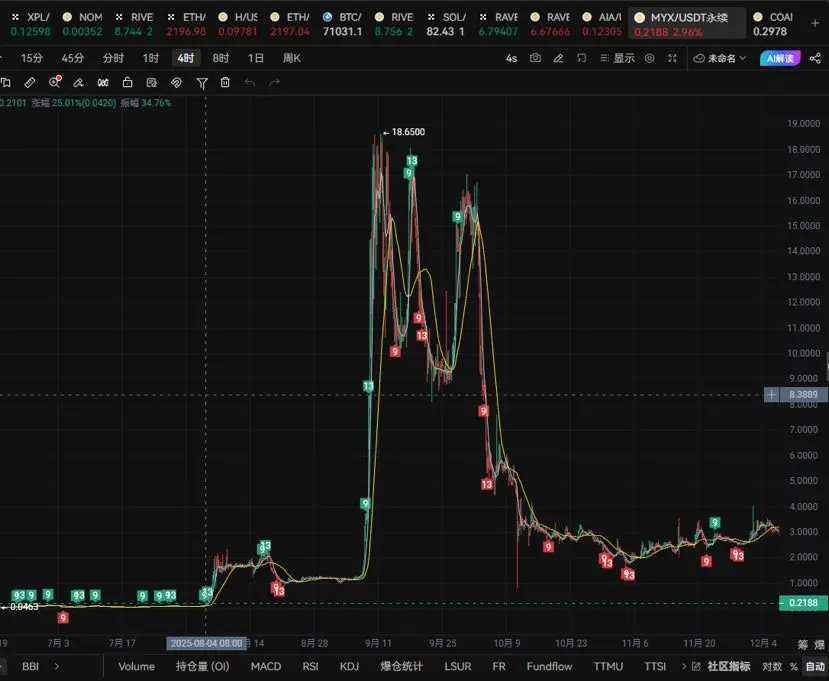Toggle the 爆仓统计 indicator
Viewport: 829px width, 681px height.
[x=401, y=666]
